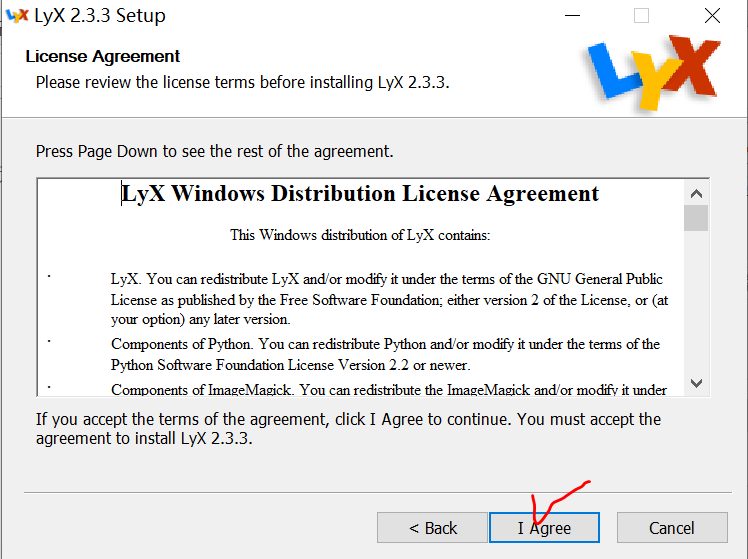Screen dimensions: 748x559
Task: Click the "If you accept the terms" notice
Action: 348,429
